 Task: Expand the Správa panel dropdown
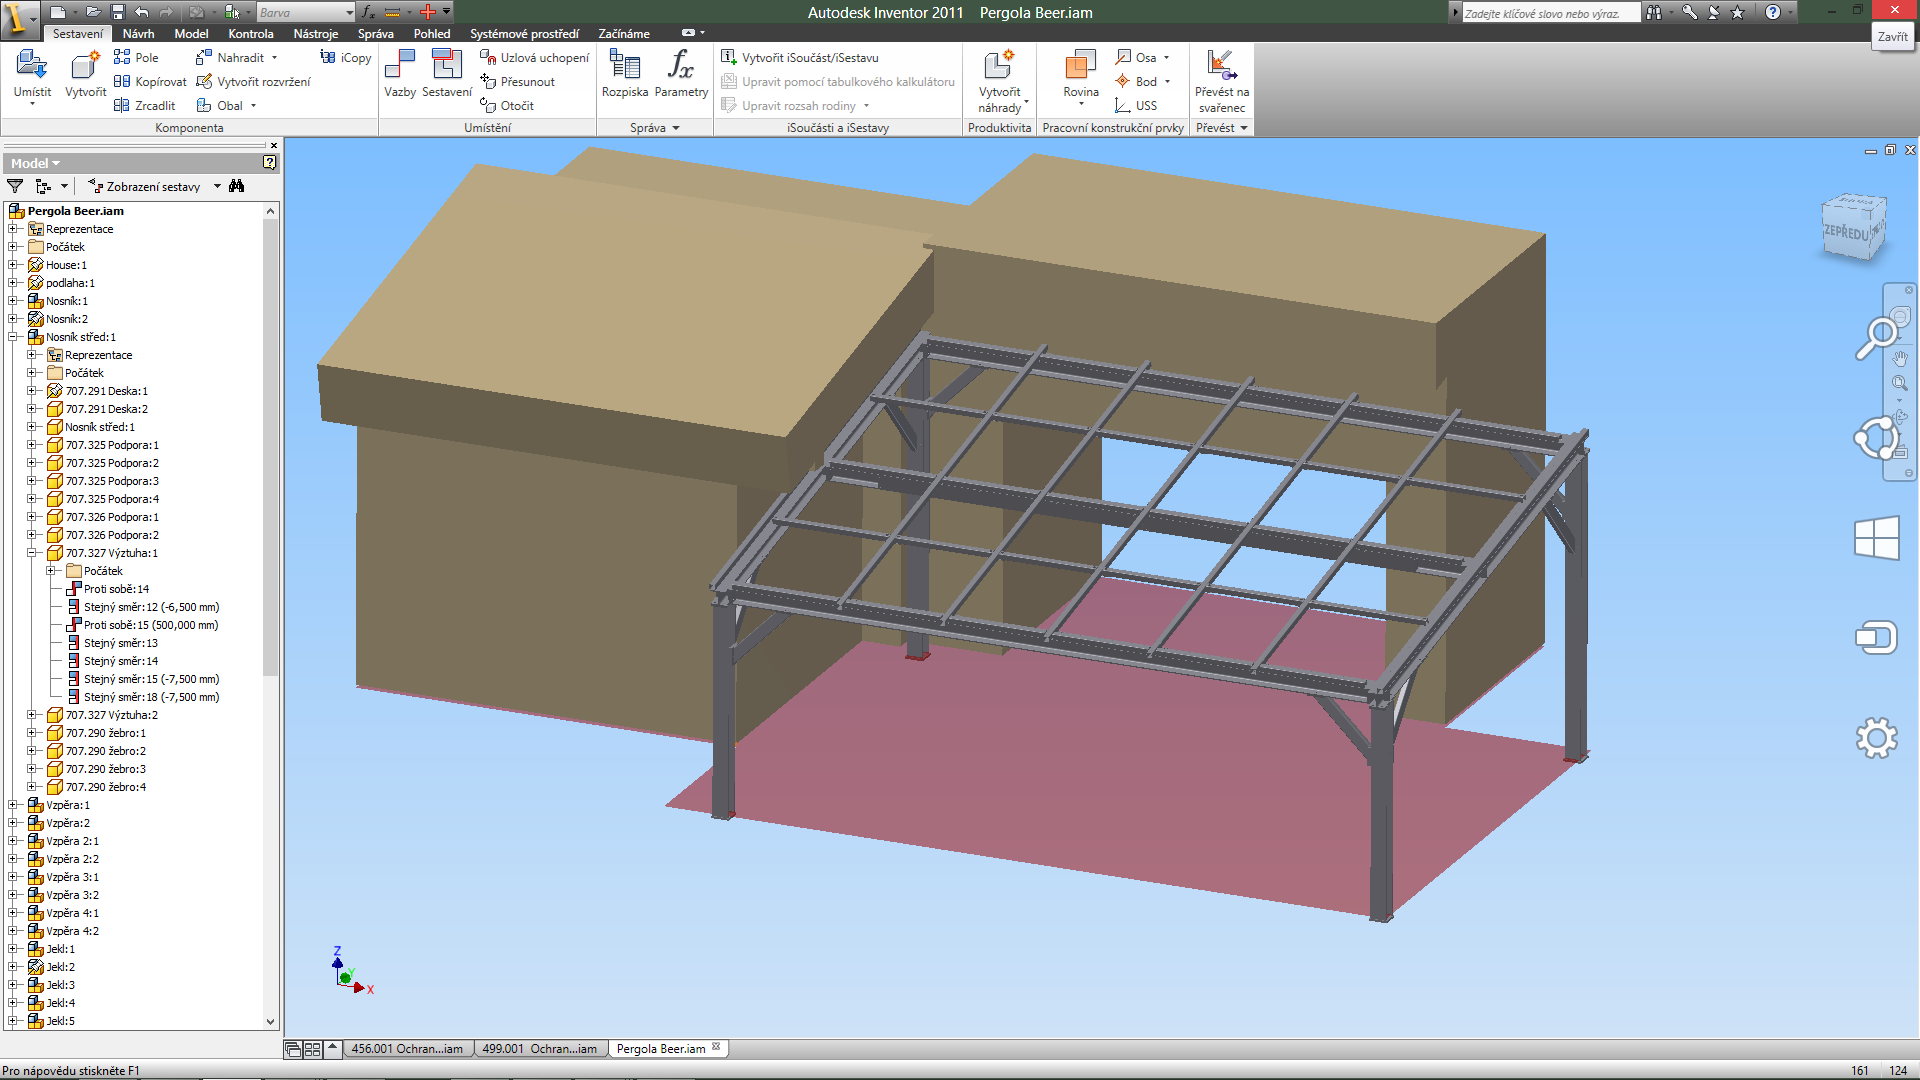click(655, 128)
